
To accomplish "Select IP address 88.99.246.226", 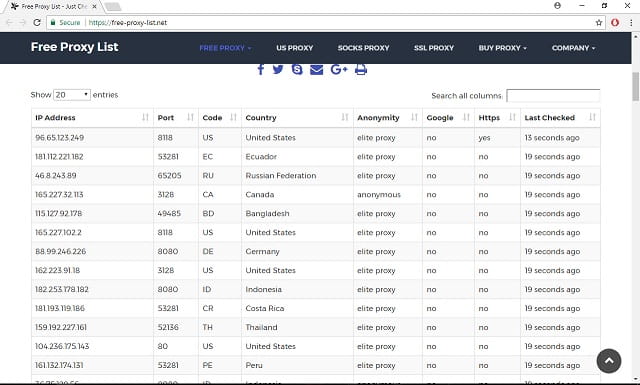I will (60, 251).
